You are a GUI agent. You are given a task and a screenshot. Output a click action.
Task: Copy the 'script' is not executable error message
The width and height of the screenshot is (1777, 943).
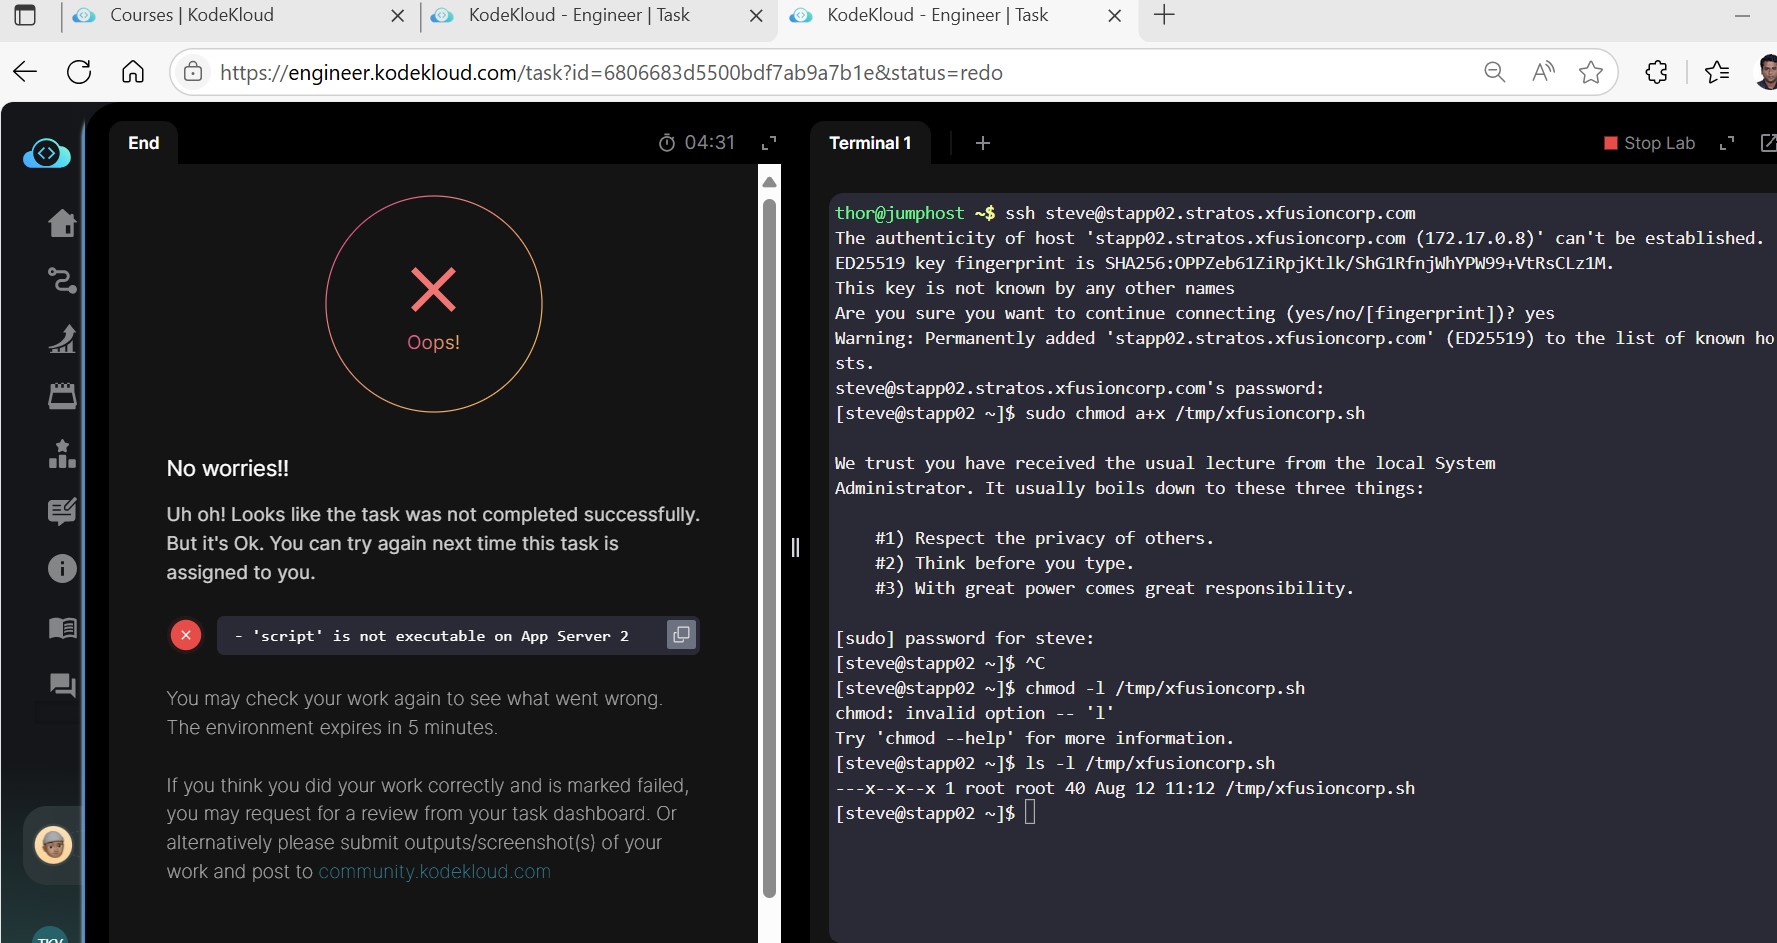(681, 635)
